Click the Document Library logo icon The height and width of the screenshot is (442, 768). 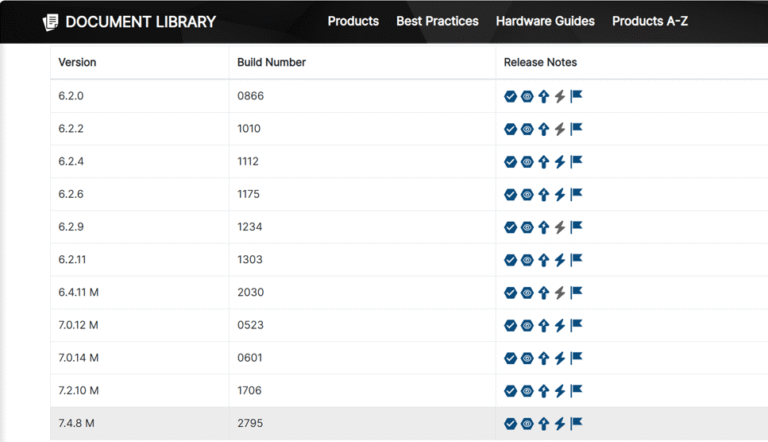coord(50,21)
